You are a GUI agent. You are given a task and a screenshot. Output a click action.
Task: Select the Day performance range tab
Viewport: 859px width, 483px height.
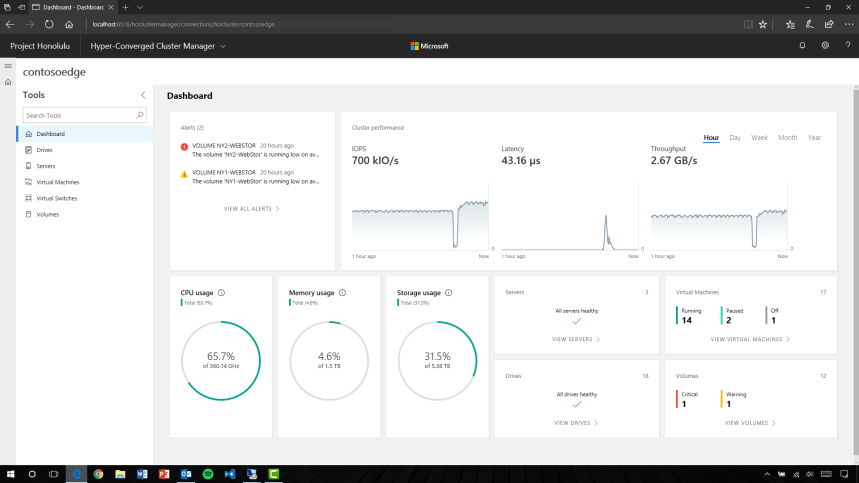tap(735, 137)
